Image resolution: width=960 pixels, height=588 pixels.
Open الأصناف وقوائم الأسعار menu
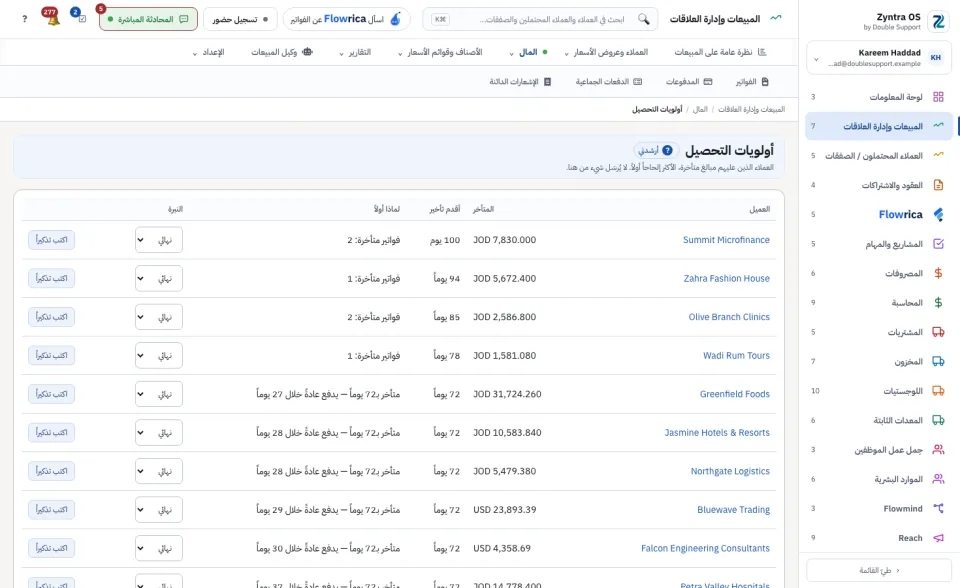(x=440, y=52)
